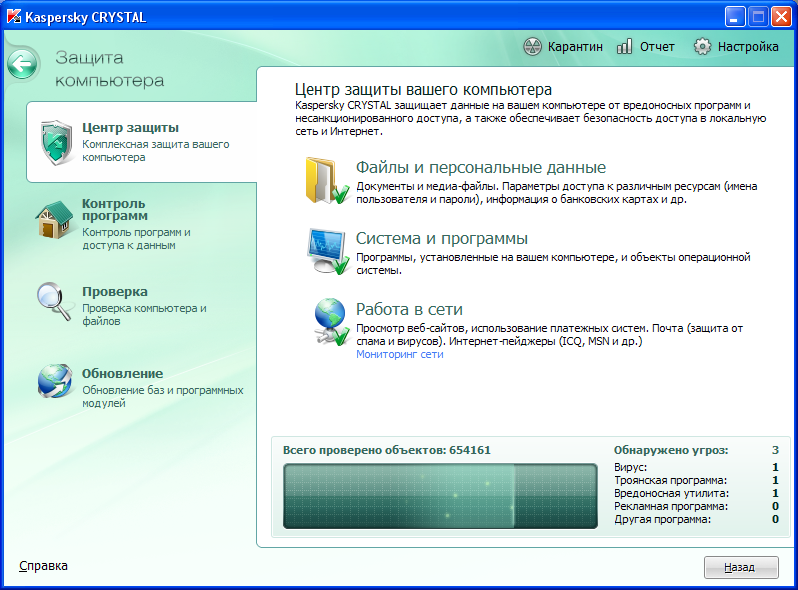Open the Справка help link
The image size is (798, 590).
point(43,566)
